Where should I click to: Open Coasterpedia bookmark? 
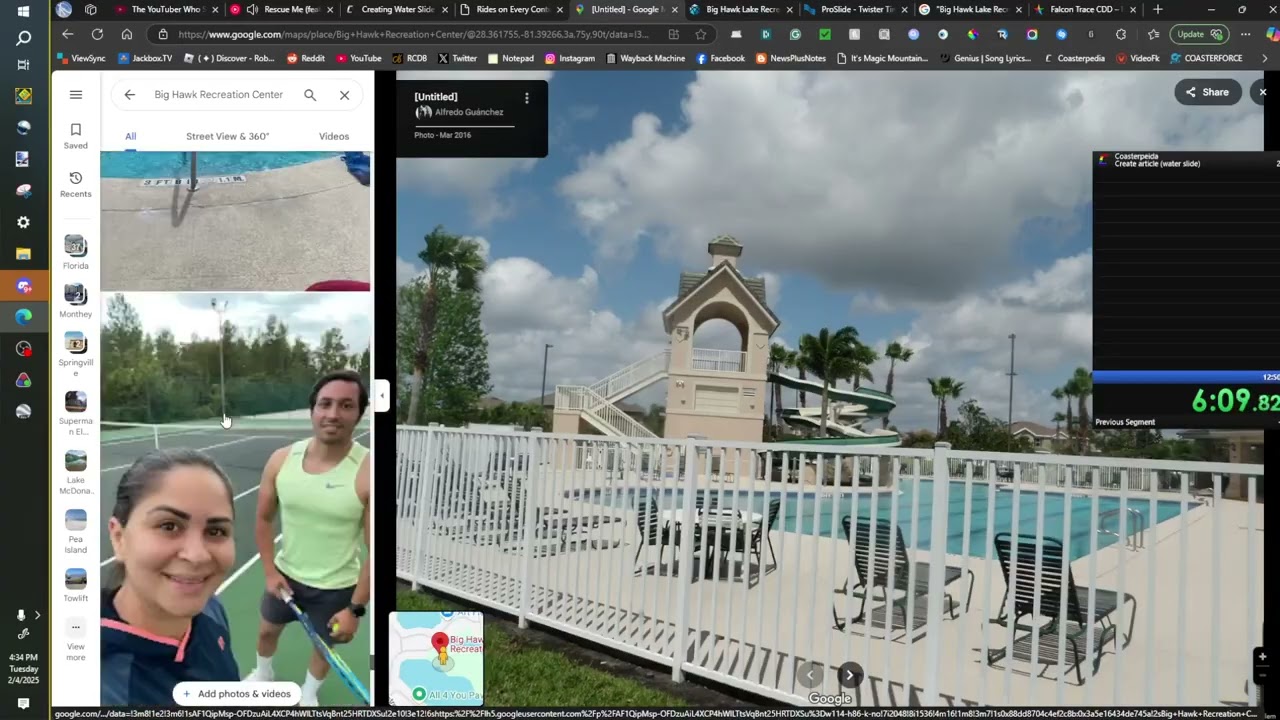click(x=1074, y=59)
